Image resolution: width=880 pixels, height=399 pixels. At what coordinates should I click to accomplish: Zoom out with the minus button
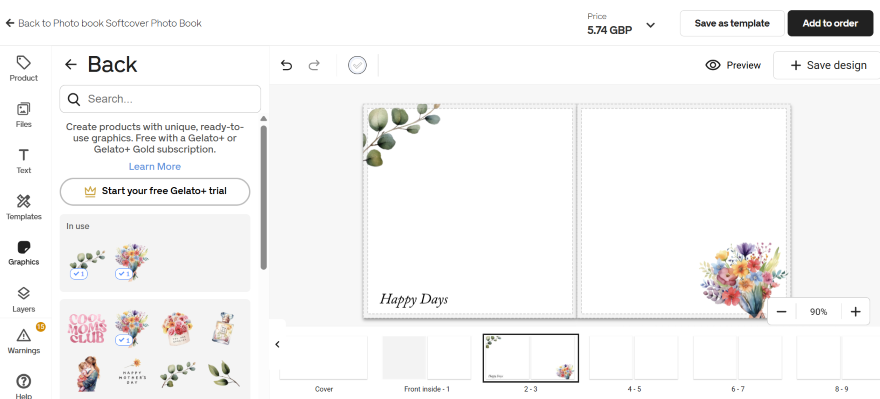781,312
